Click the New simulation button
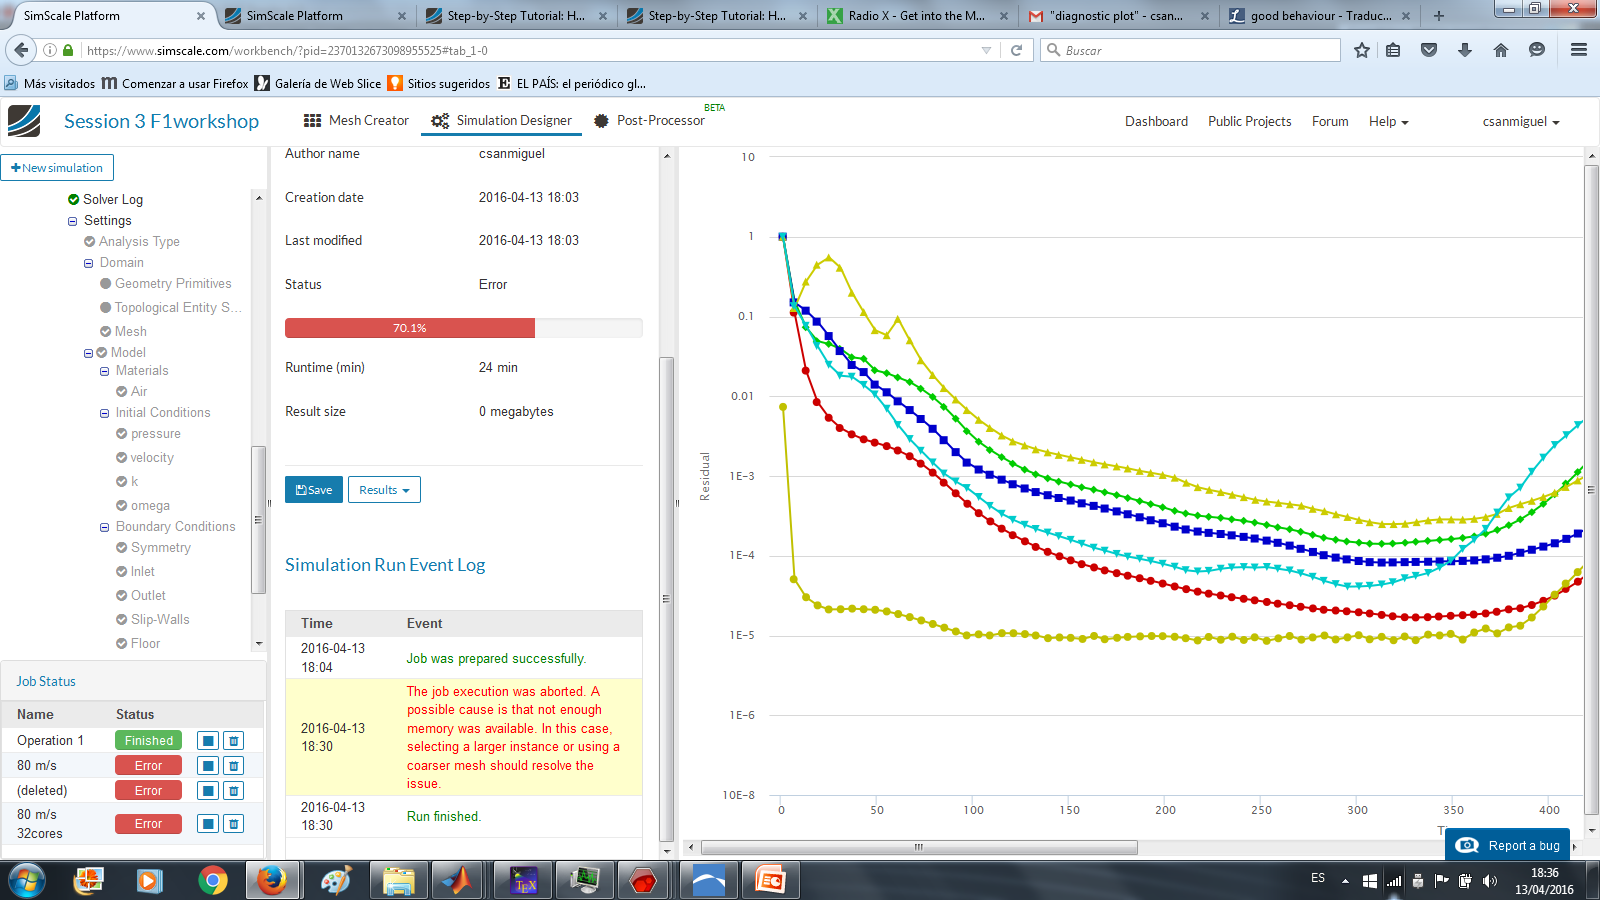 pyautogui.click(x=57, y=168)
